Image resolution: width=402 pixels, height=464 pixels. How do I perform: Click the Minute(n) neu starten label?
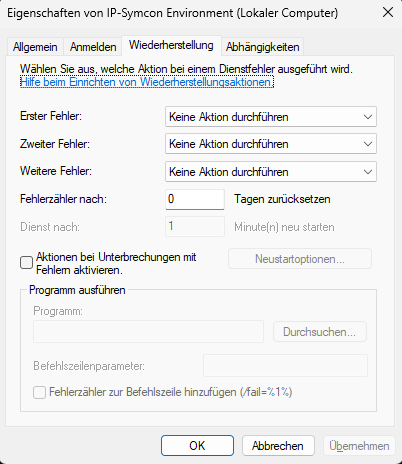pos(284,227)
